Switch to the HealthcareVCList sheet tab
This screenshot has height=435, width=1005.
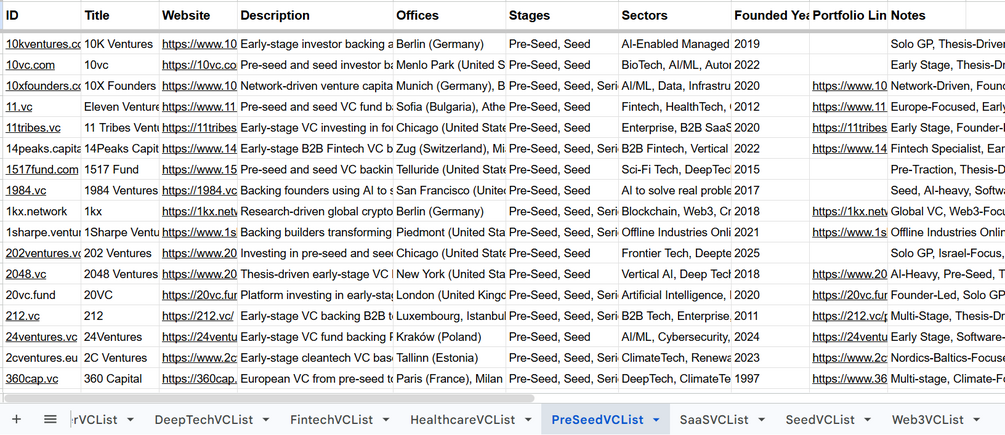coord(462,420)
